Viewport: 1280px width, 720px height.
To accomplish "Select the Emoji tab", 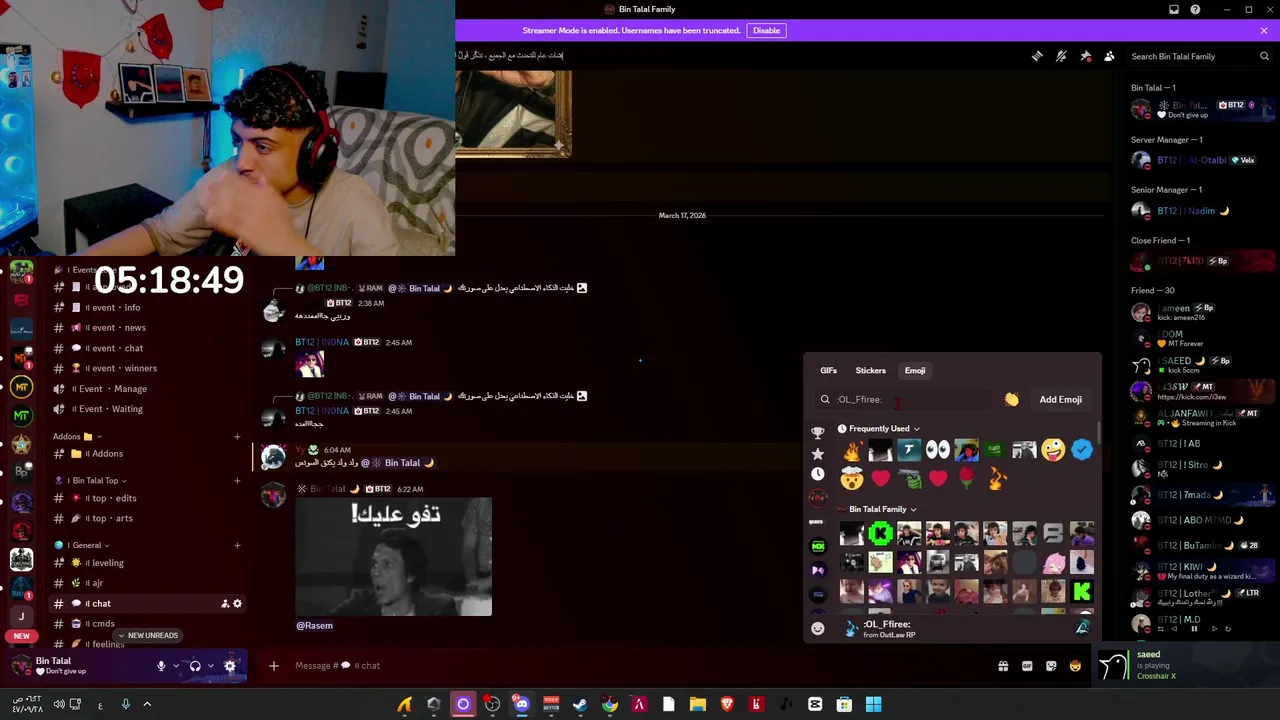I will (915, 370).
